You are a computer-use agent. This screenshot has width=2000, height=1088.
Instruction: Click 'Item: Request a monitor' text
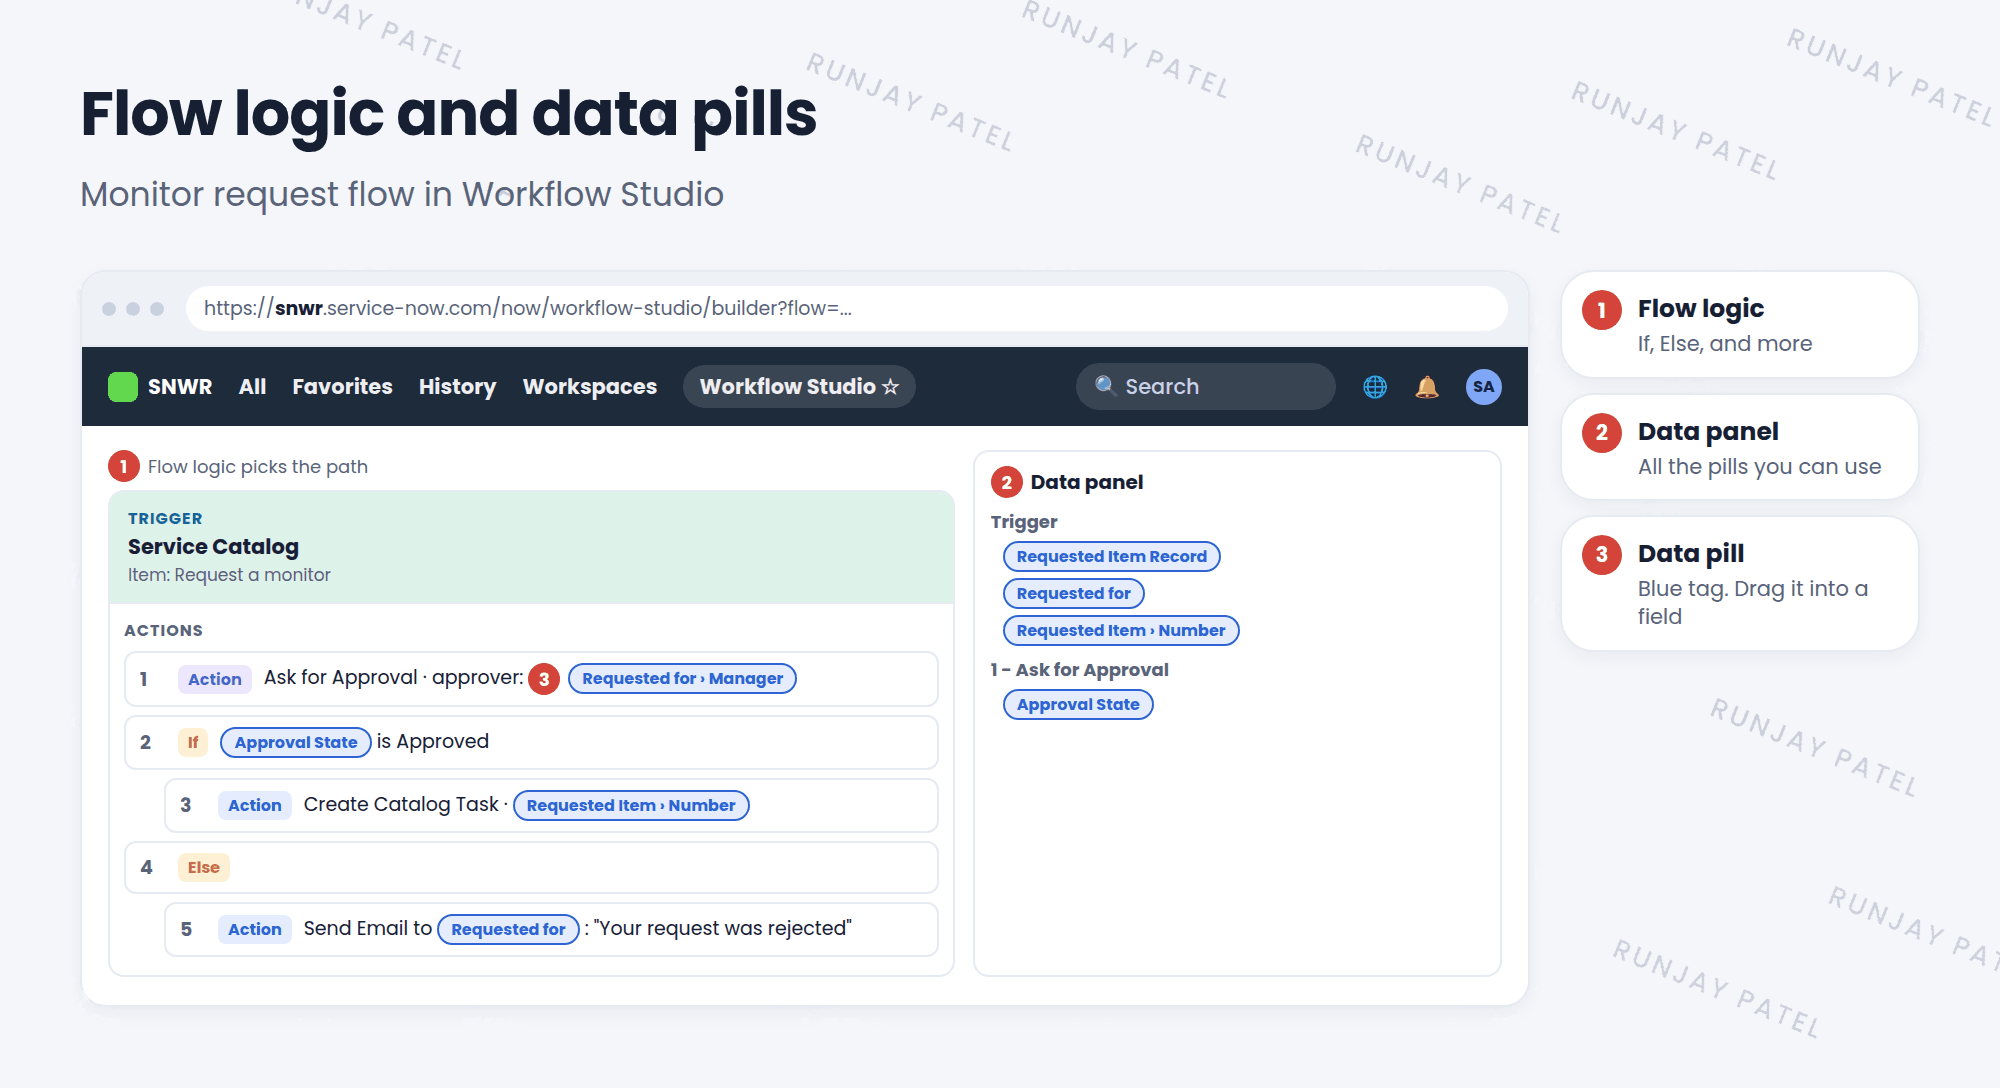229,575
